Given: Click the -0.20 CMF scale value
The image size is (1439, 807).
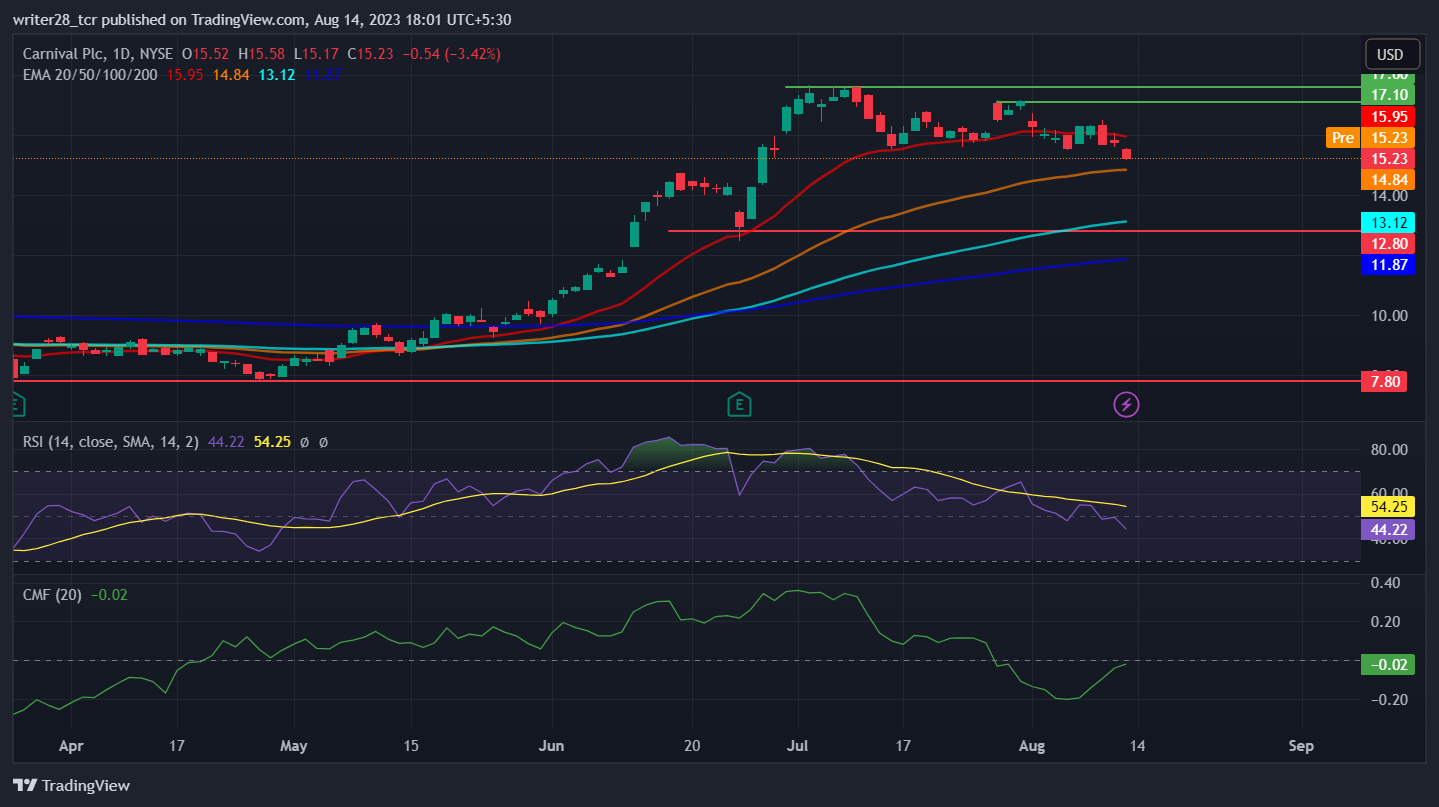Looking at the screenshot, I should (x=1389, y=699).
